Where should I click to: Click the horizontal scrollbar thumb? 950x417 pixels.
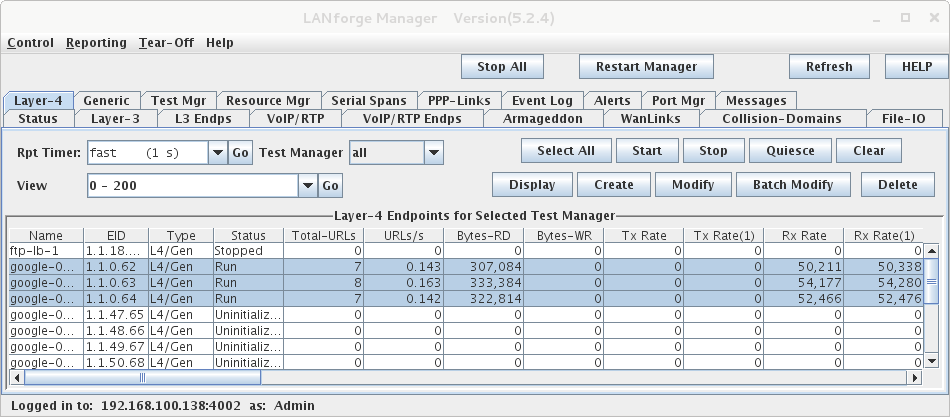click(x=142, y=378)
